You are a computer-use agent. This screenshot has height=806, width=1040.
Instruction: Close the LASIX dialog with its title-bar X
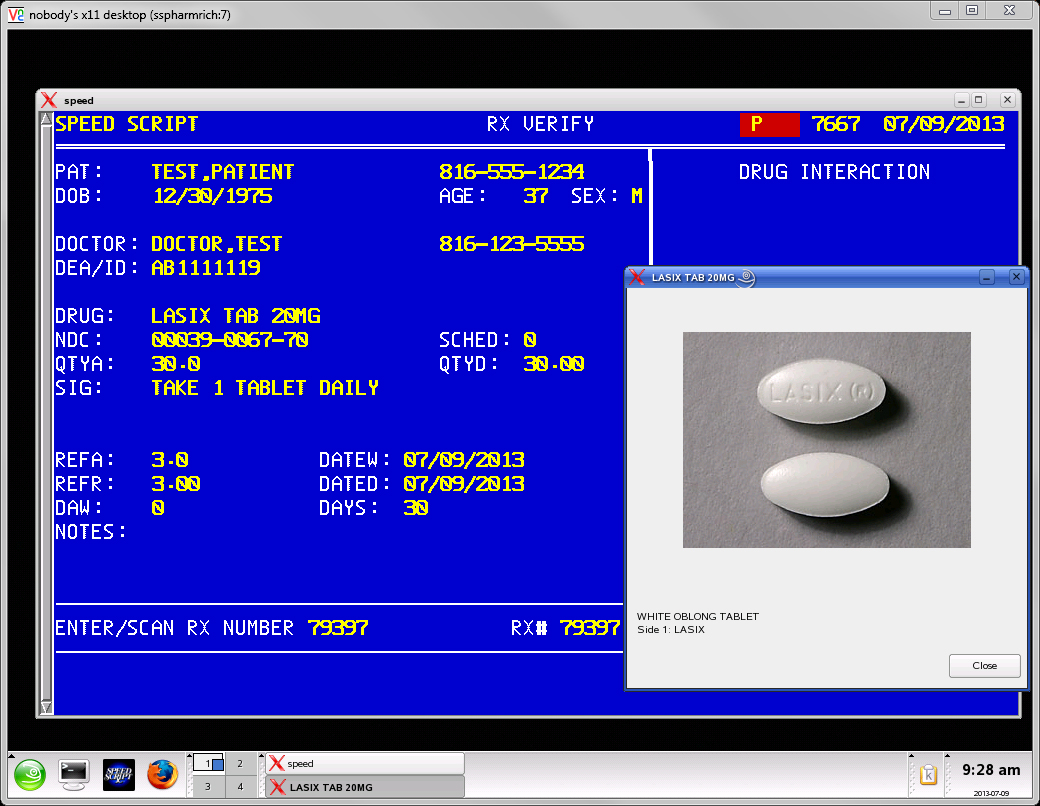point(1016,277)
